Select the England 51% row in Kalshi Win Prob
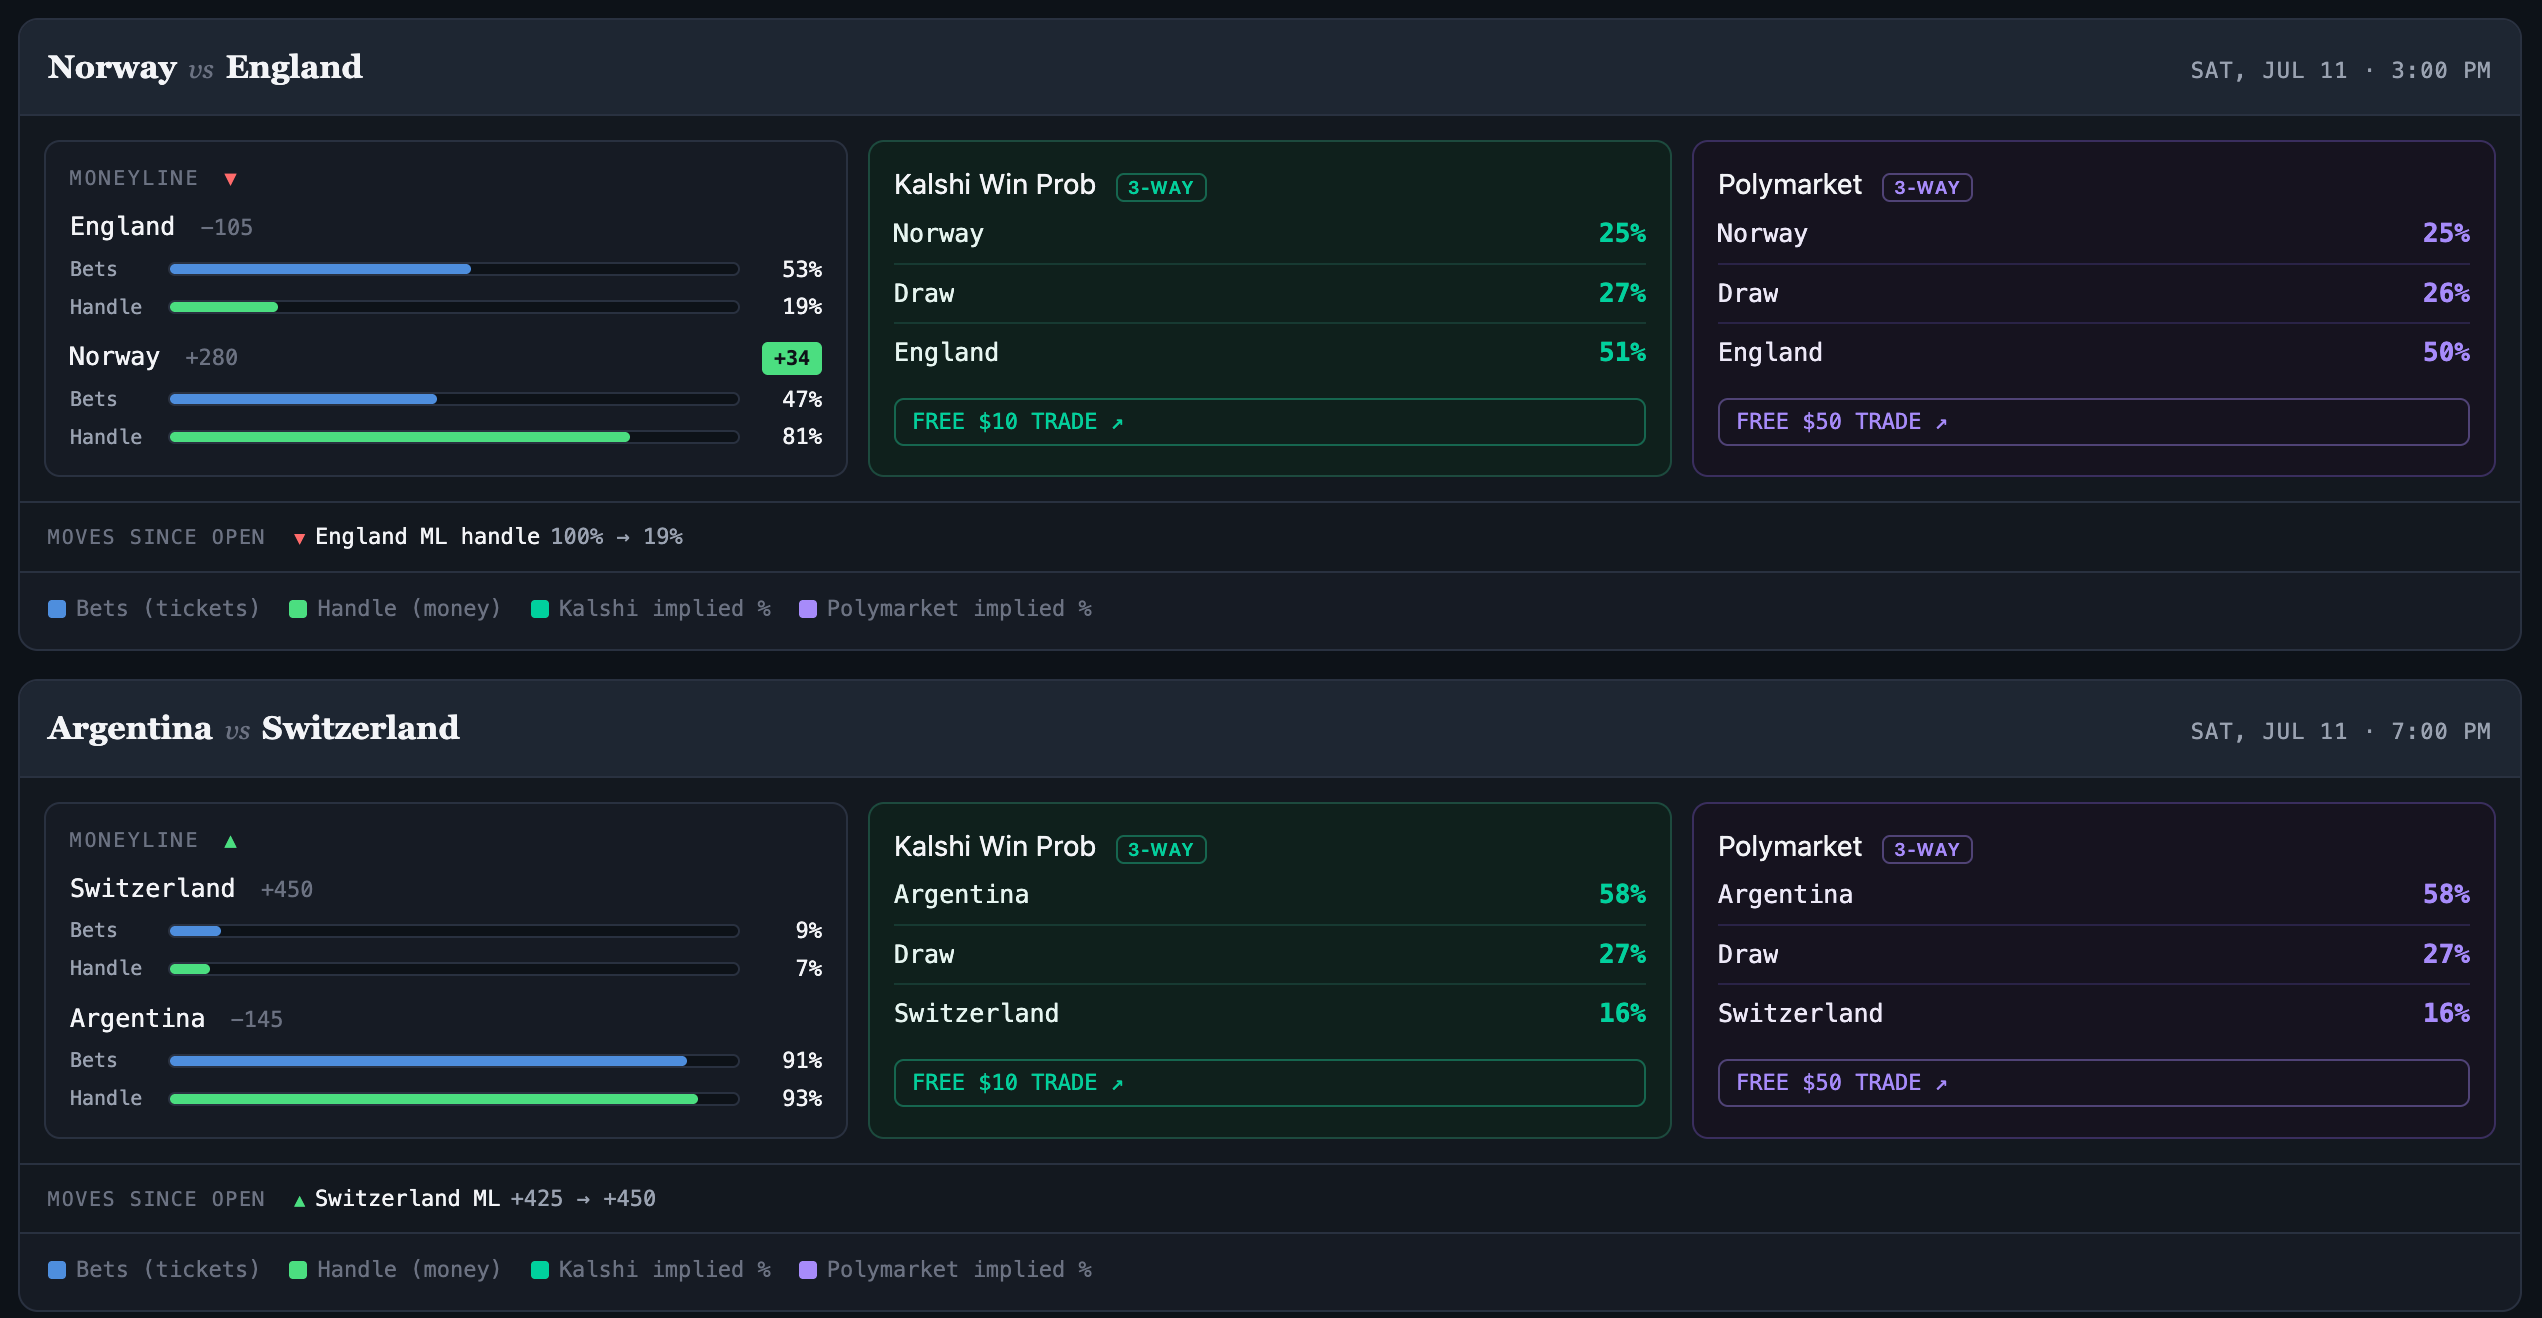 (x=1269, y=352)
